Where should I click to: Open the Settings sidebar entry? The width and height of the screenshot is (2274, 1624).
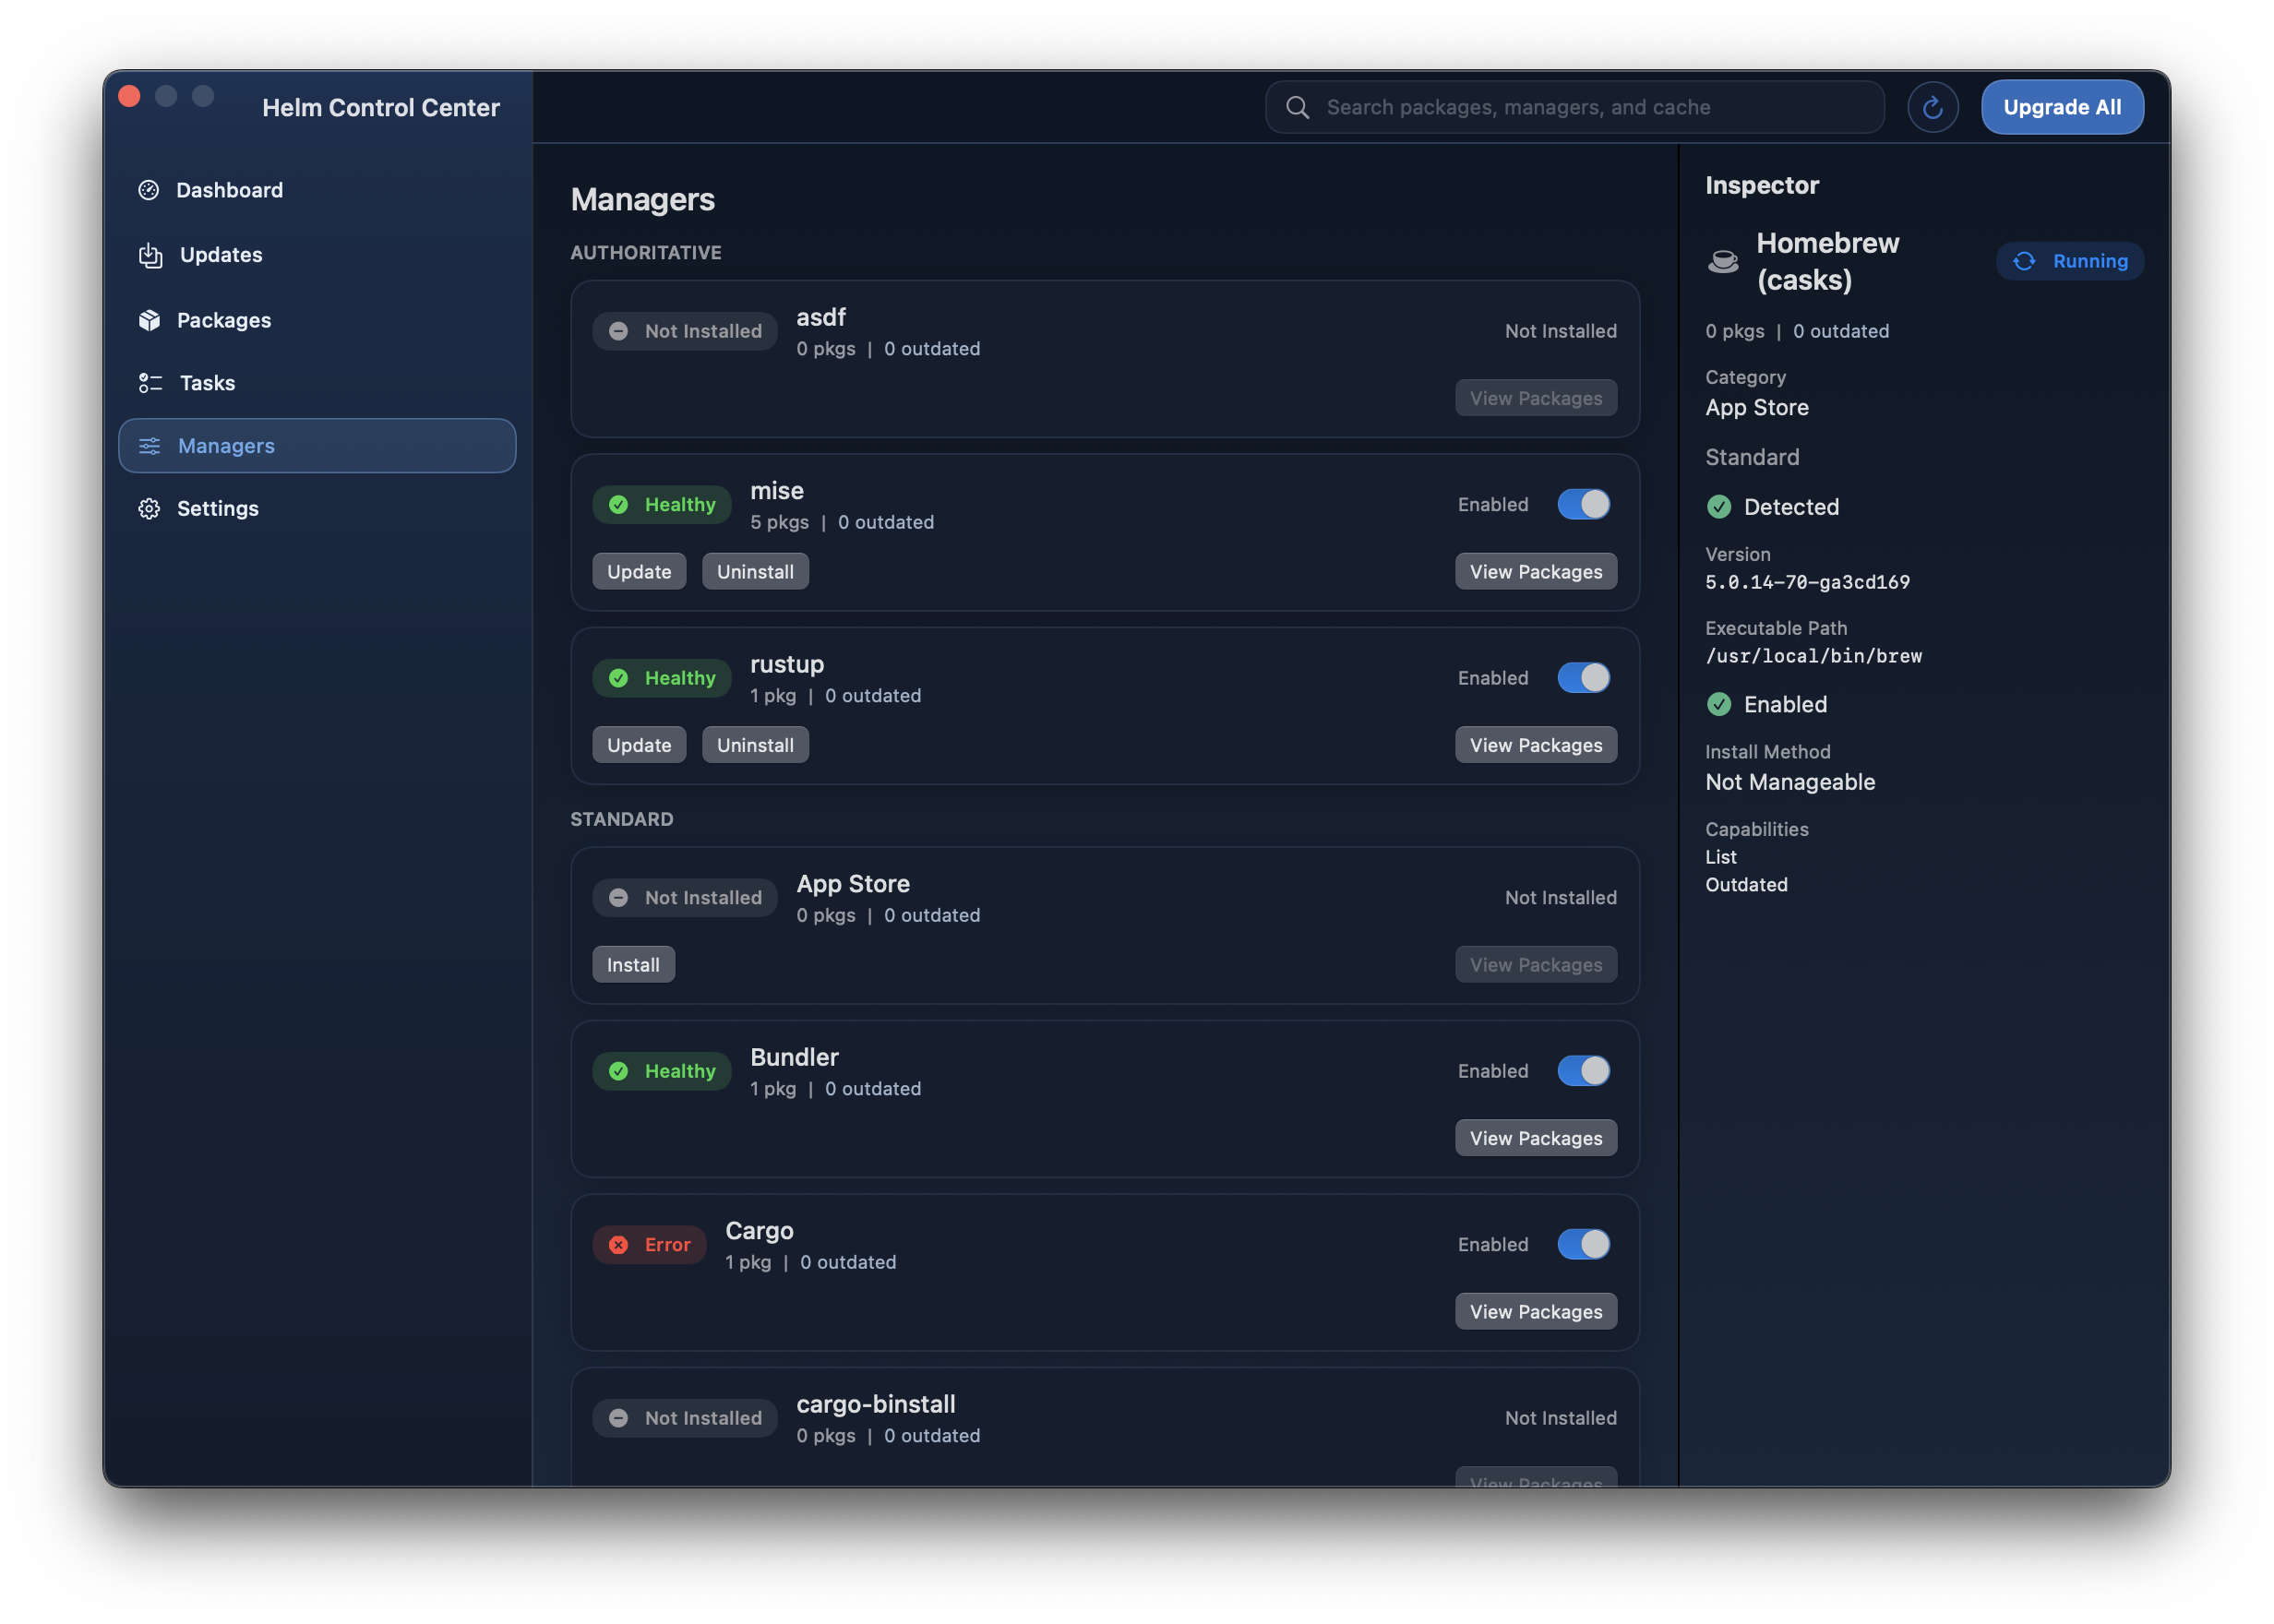pyautogui.click(x=217, y=508)
